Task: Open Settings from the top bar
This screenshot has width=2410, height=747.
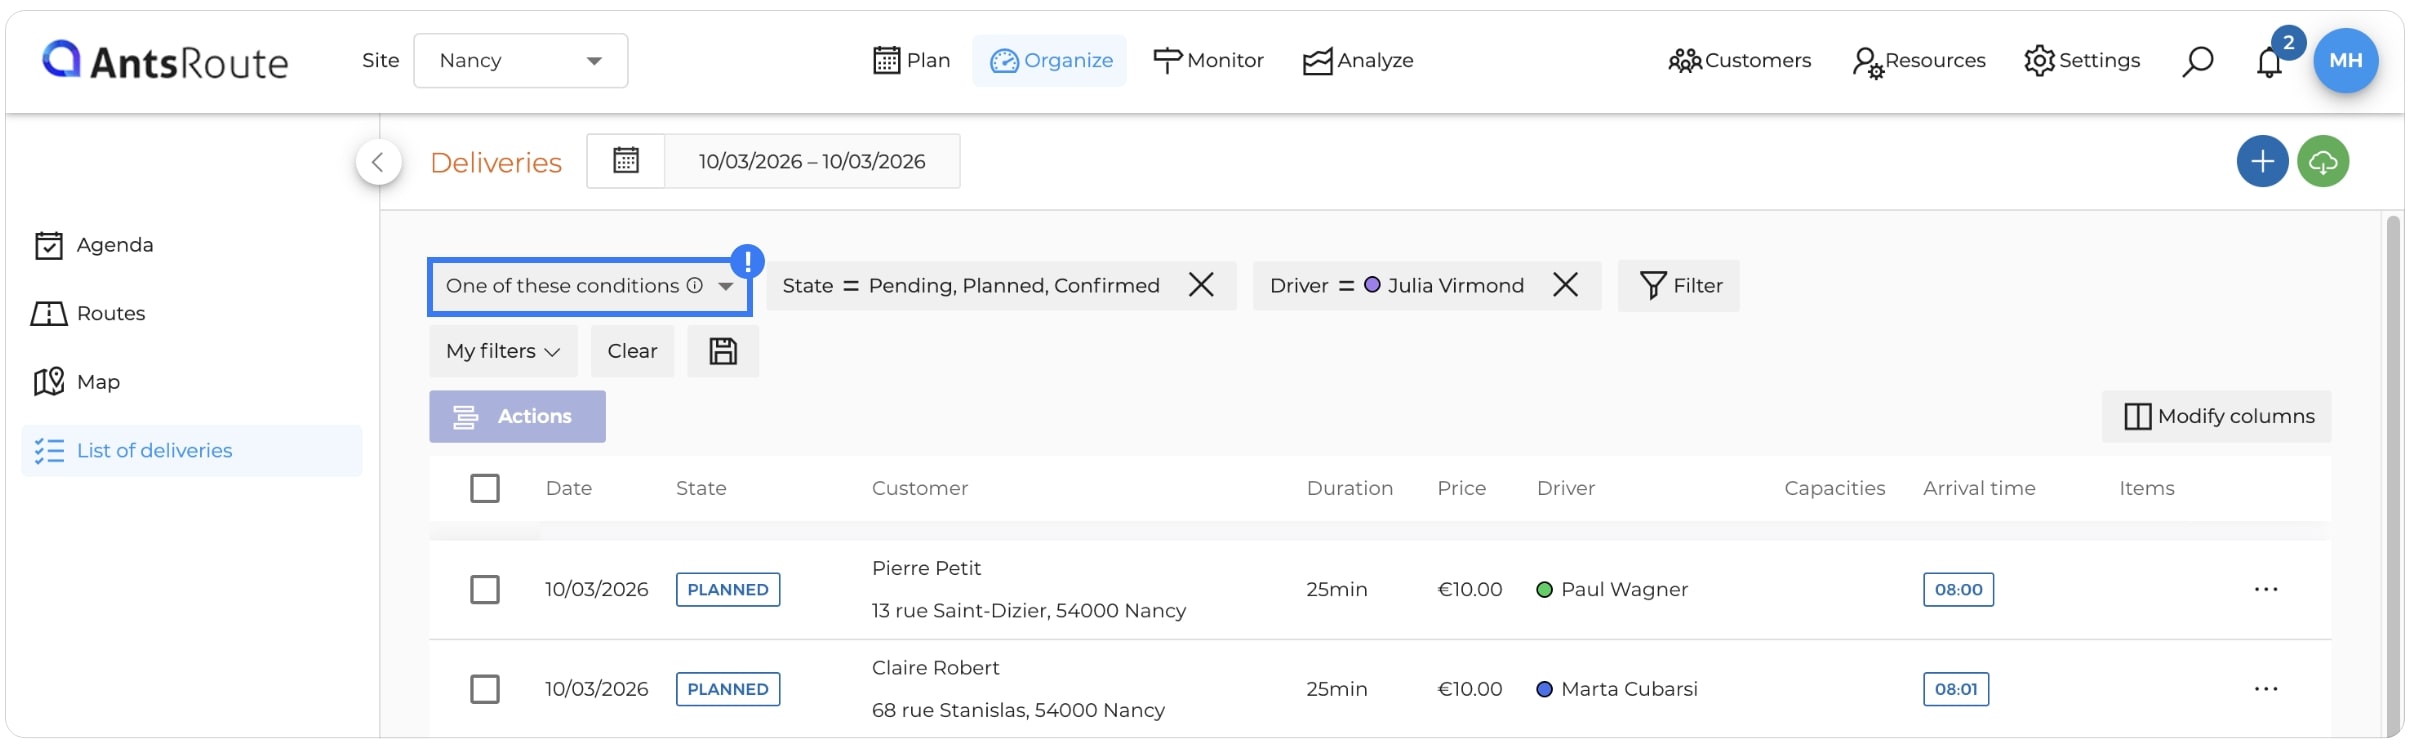Action: (2082, 61)
